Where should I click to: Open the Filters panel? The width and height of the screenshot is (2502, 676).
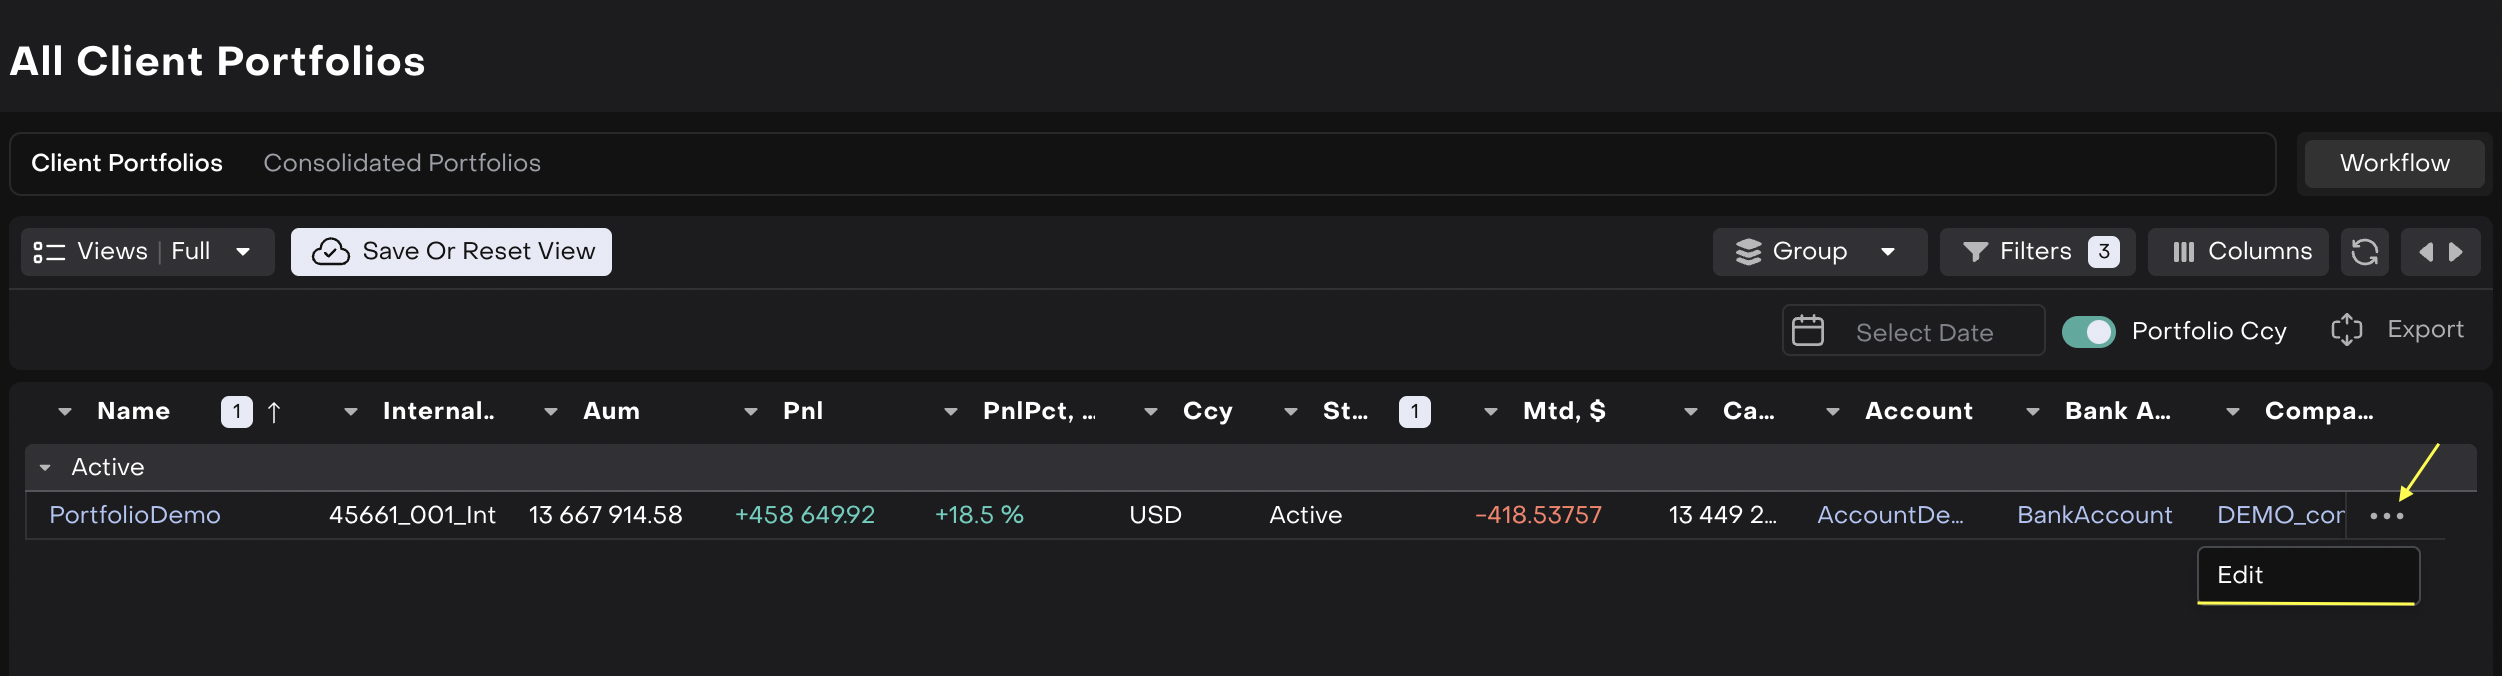[x=2036, y=252]
